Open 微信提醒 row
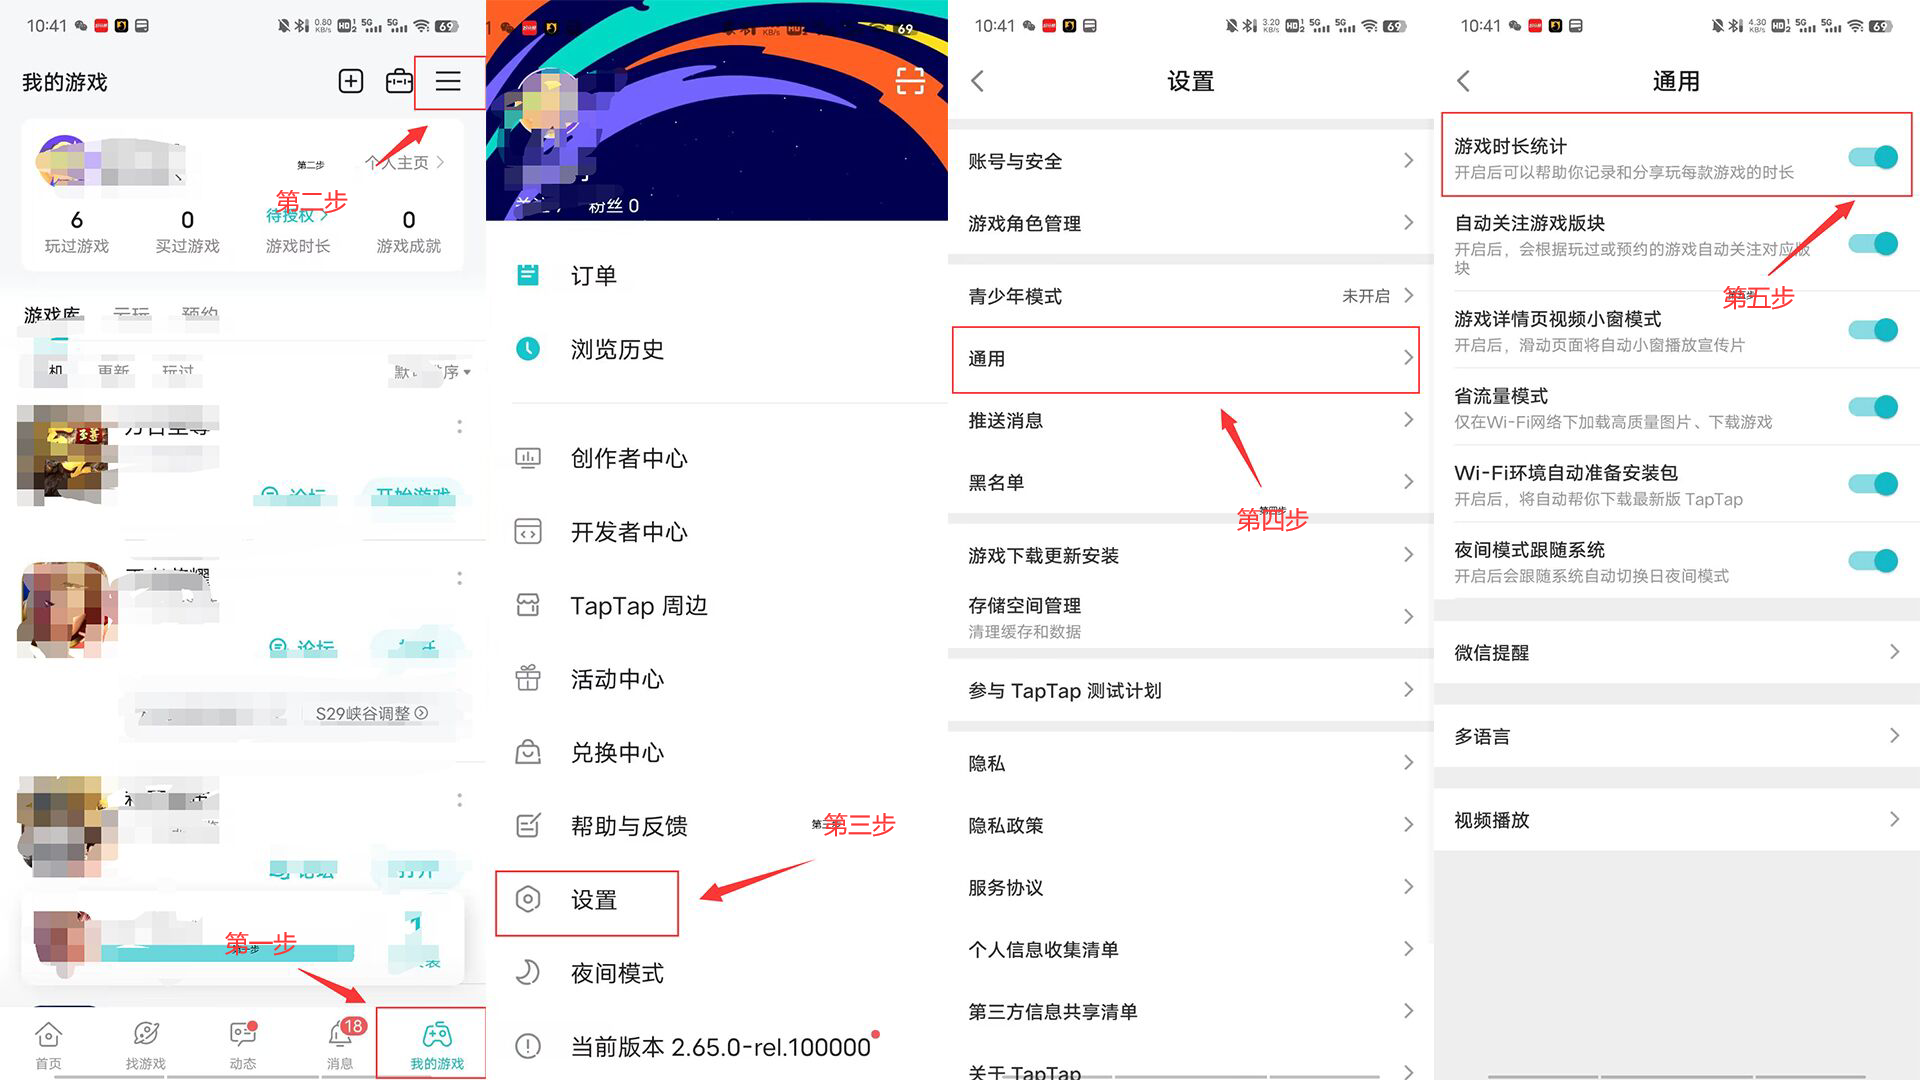This screenshot has height=1080, width=1920. [1677, 652]
